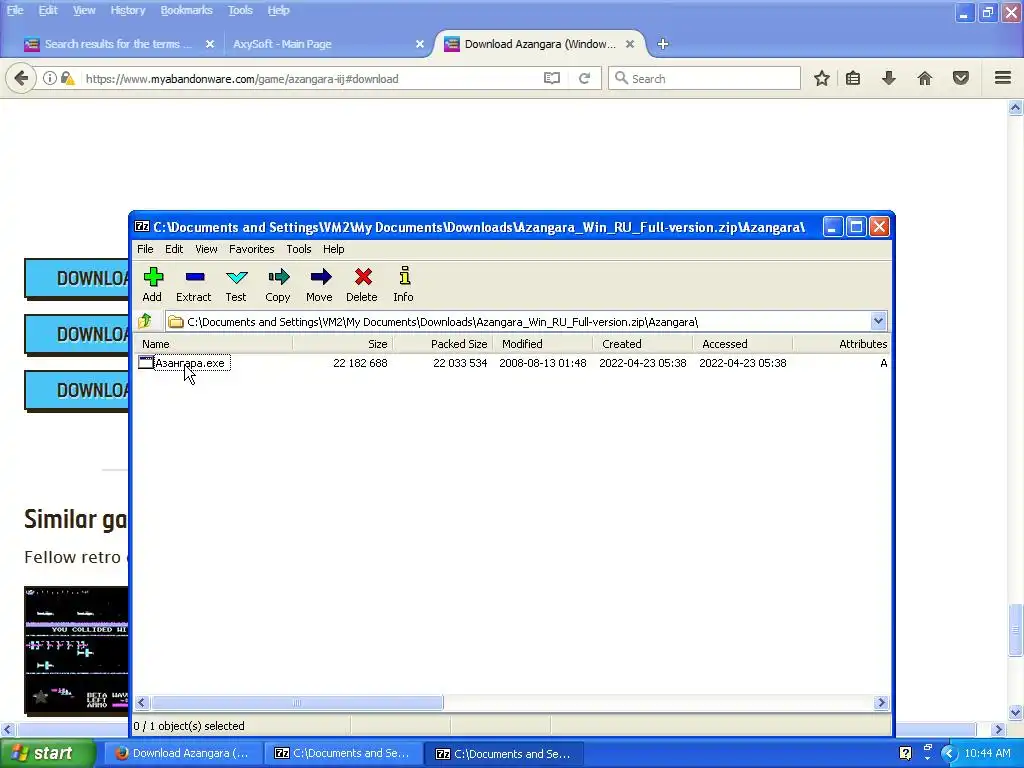Select the Move tool in 7-Zip

[320, 277]
